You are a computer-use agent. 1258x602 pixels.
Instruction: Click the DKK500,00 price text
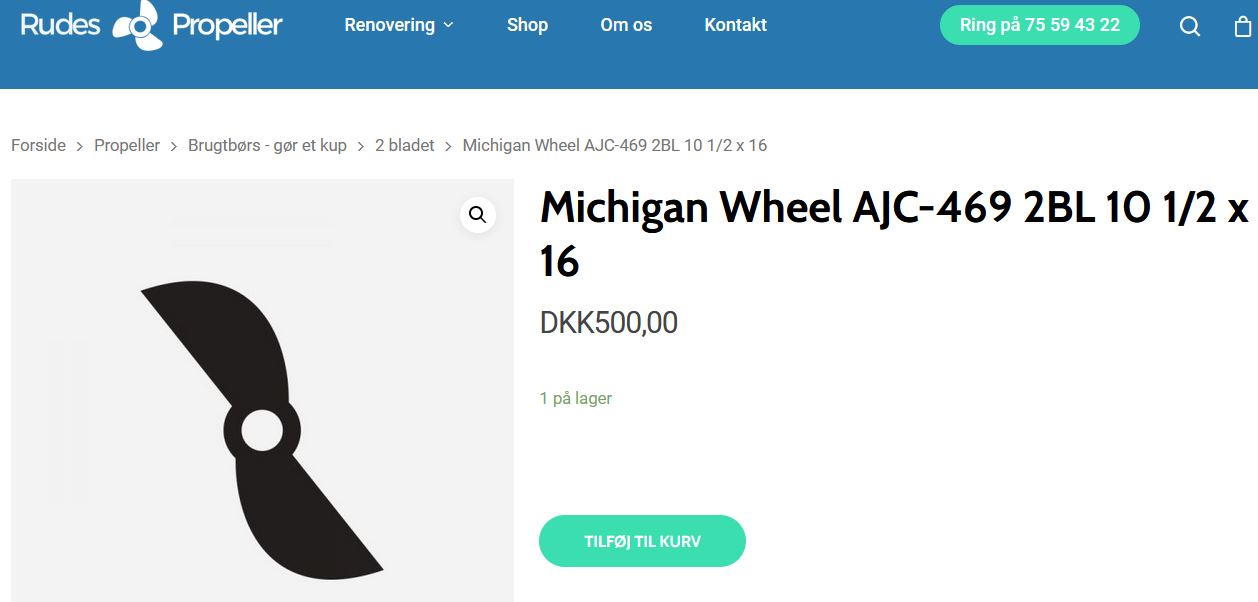point(609,323)
